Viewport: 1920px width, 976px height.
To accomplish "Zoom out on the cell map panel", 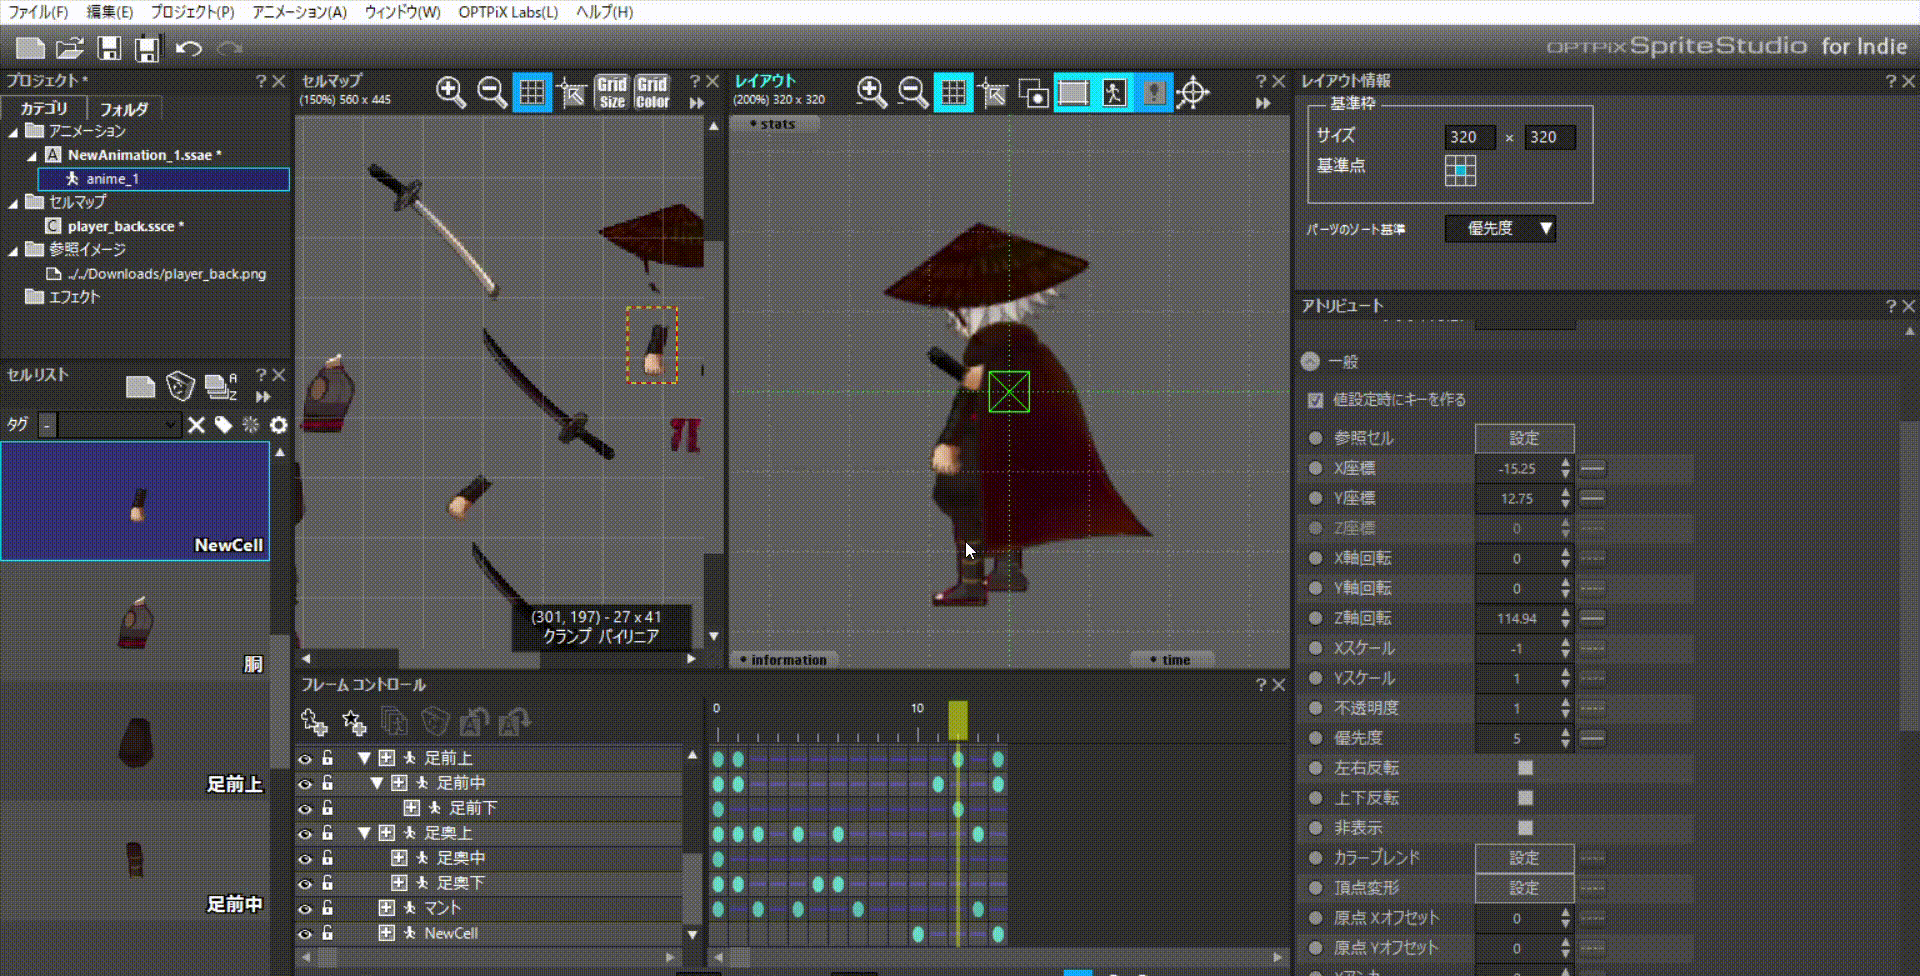I will pos(491,93).
